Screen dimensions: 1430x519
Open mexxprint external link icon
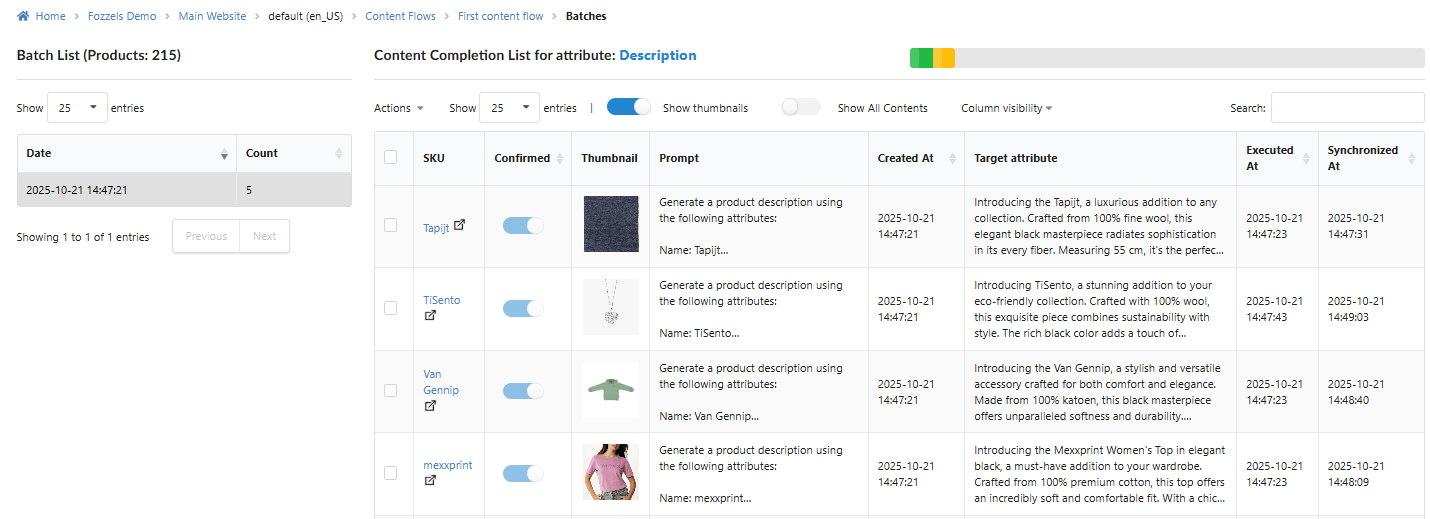click(430, 480)
